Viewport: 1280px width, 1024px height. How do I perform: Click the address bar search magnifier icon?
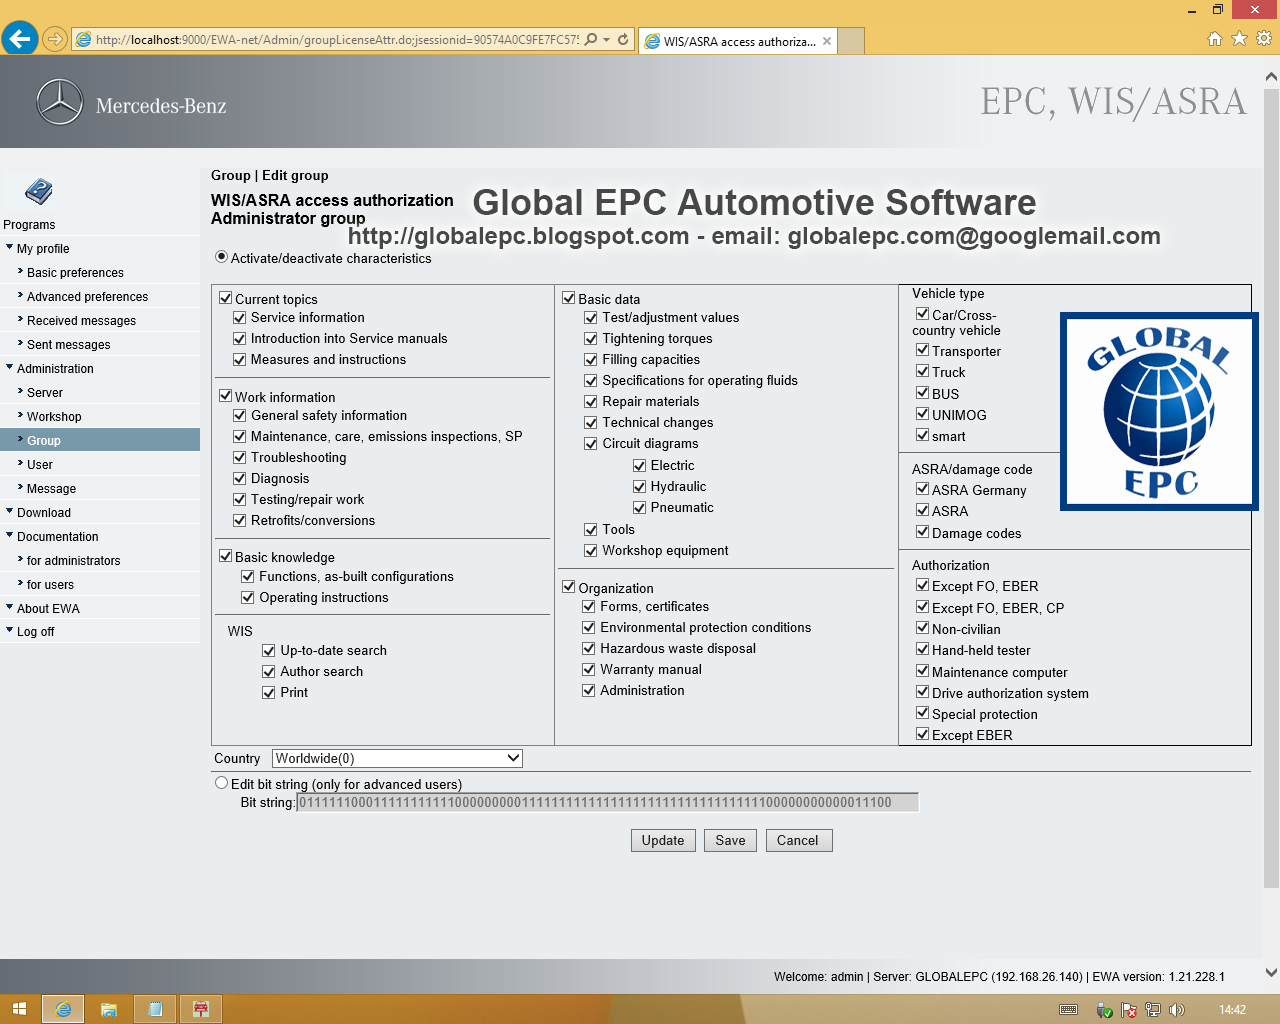tap(591, 39)
